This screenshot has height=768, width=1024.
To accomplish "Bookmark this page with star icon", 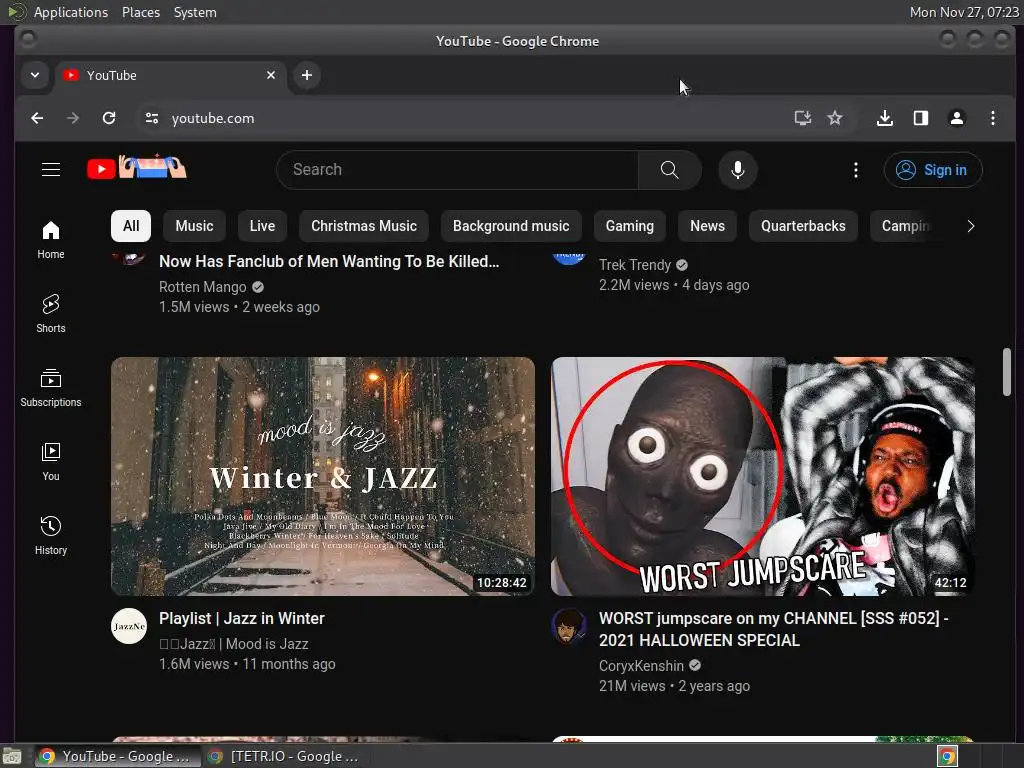I will [835, 118].
